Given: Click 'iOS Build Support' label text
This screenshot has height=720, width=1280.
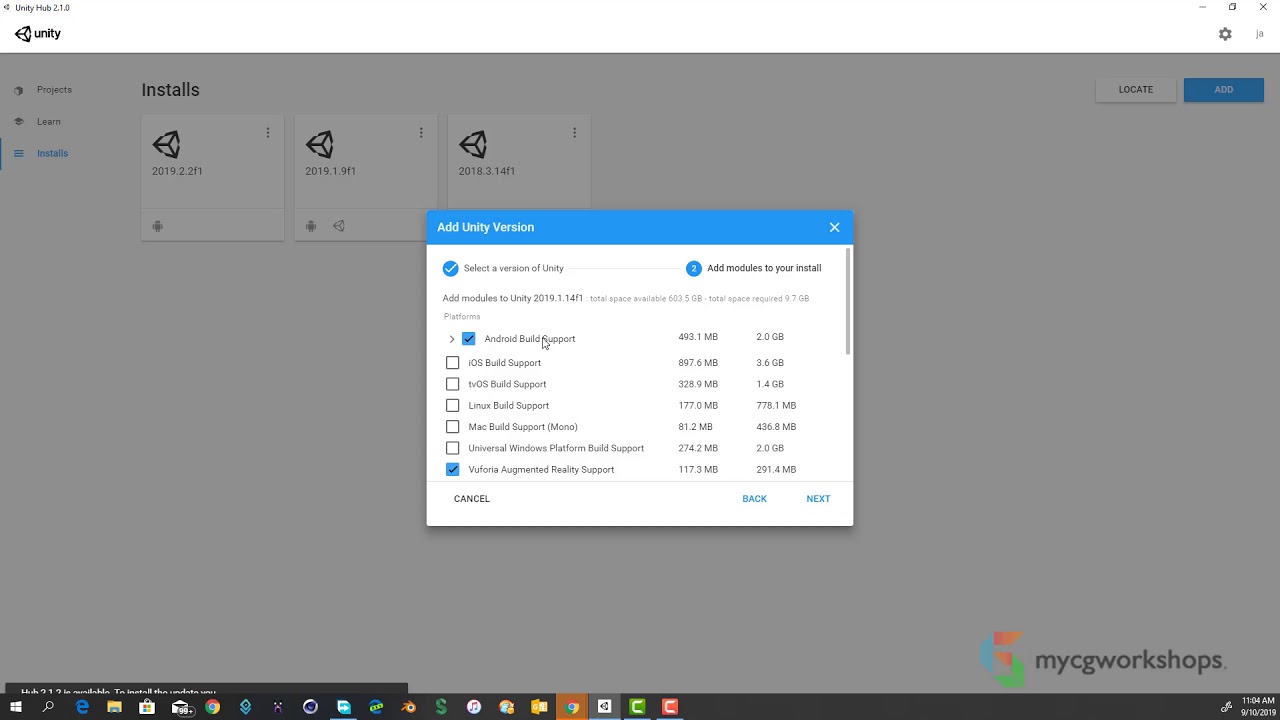Looking at the screenshot, I should tap(505, 363).
